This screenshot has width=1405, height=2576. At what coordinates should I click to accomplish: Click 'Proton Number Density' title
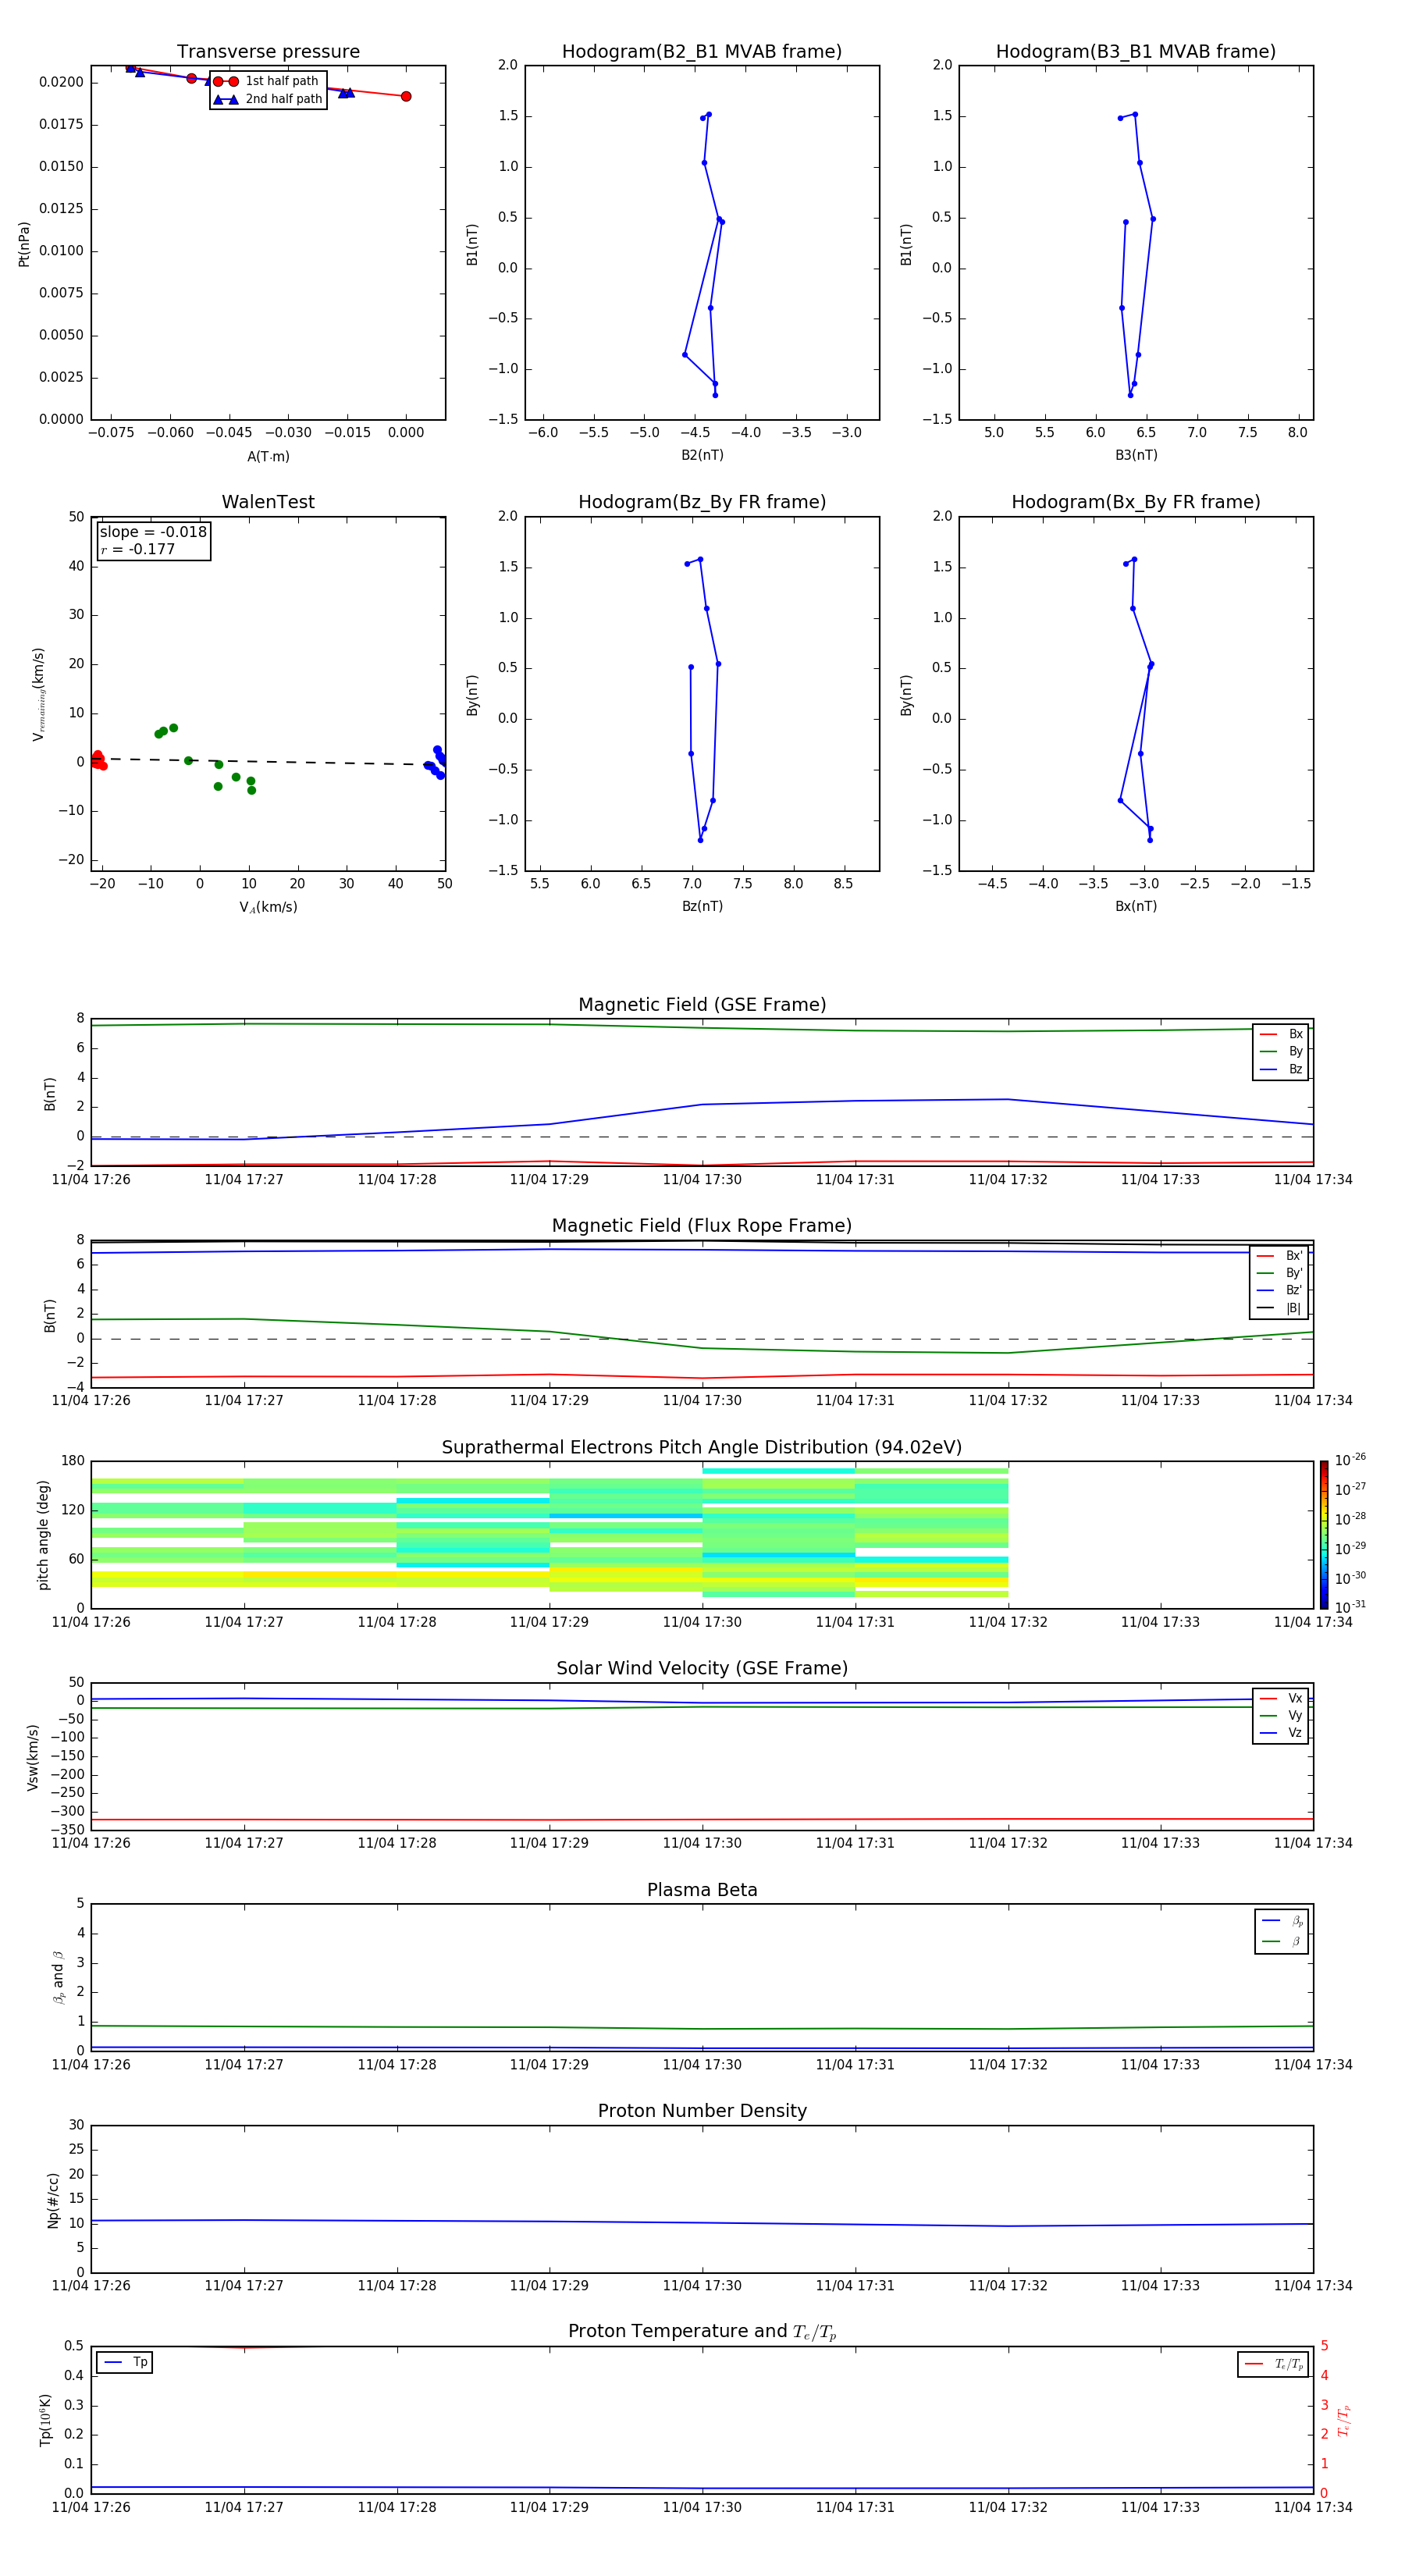click(702, 2111)
